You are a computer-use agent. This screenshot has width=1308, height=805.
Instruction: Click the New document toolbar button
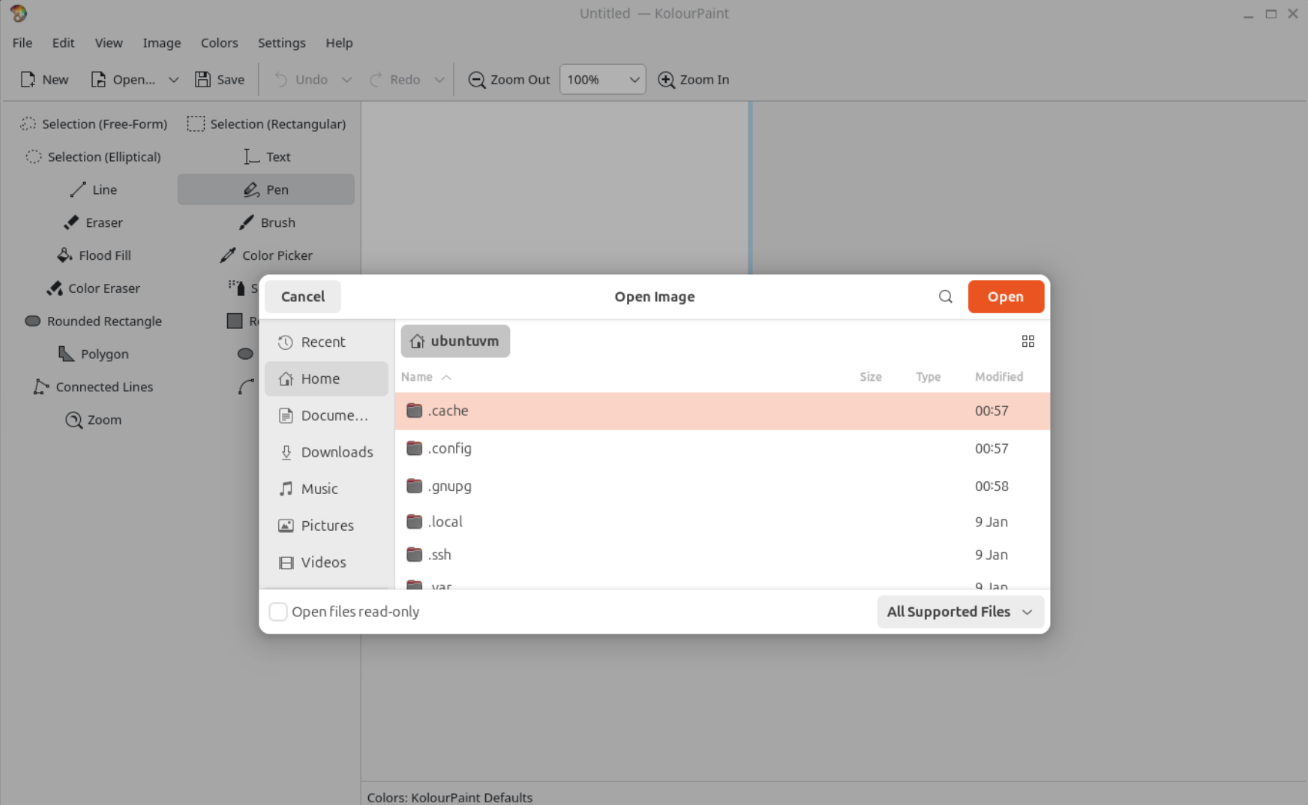(45, 80)
